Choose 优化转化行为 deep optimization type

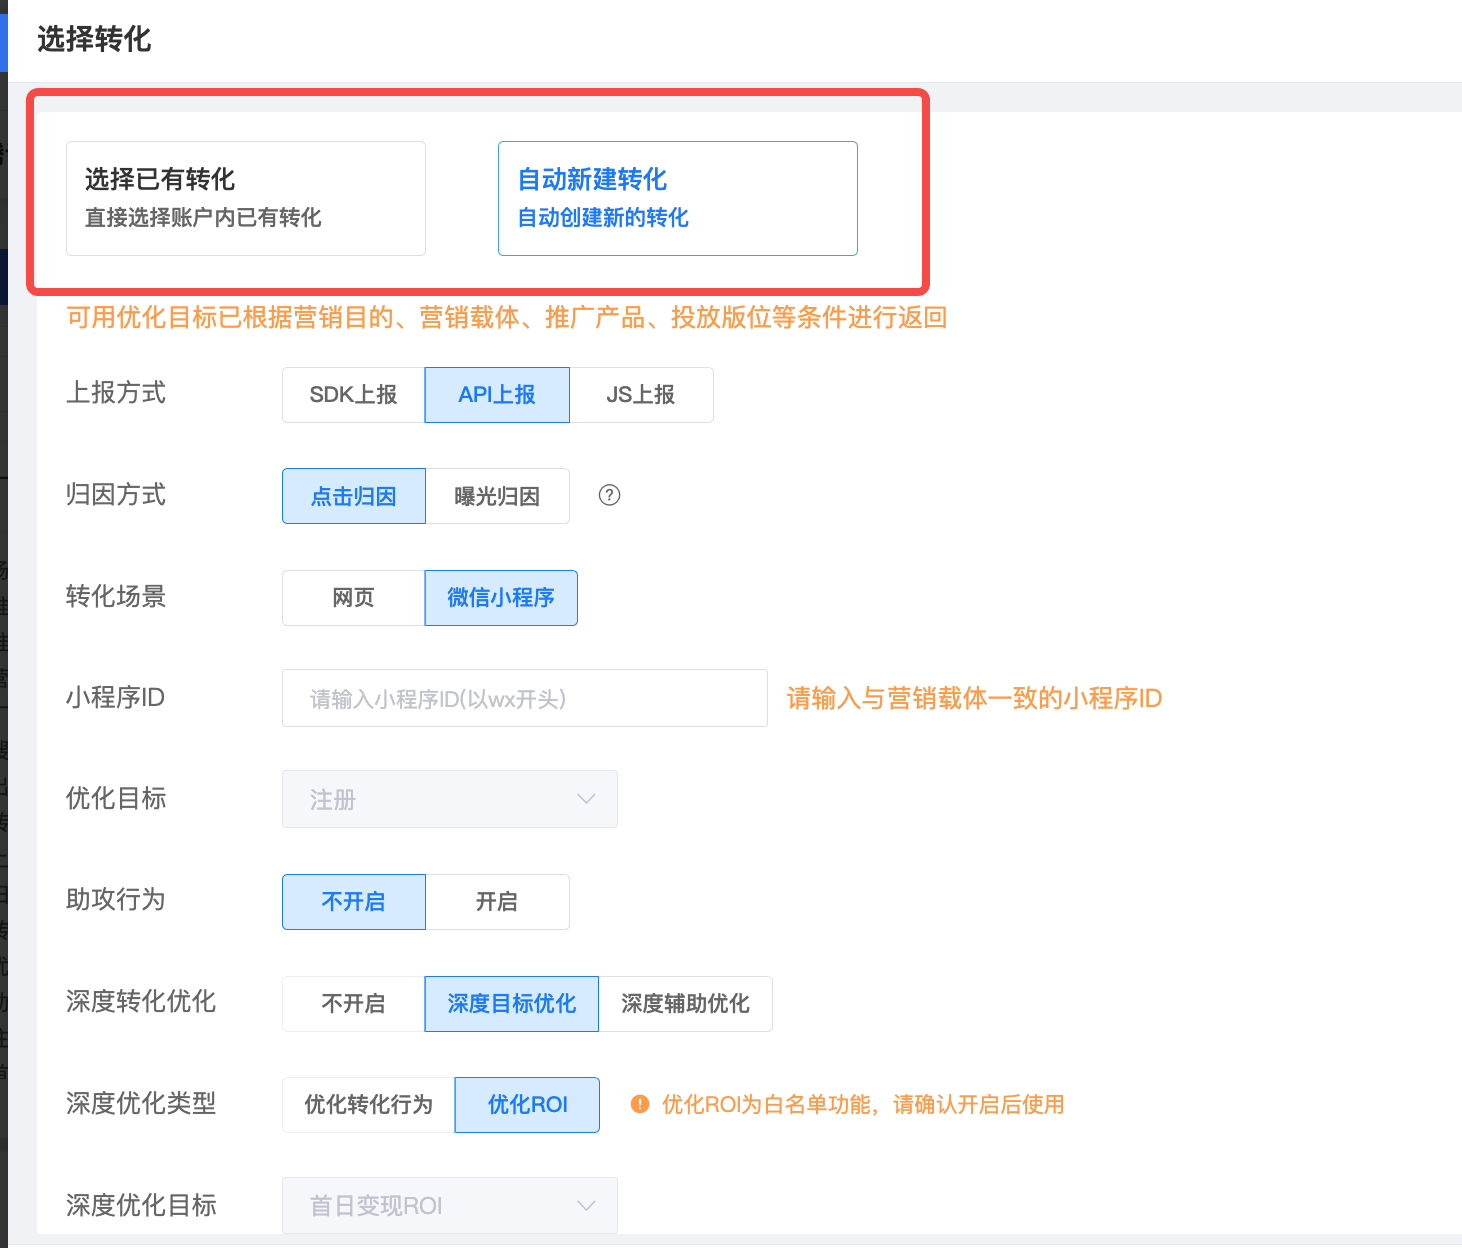[369, 1105]
